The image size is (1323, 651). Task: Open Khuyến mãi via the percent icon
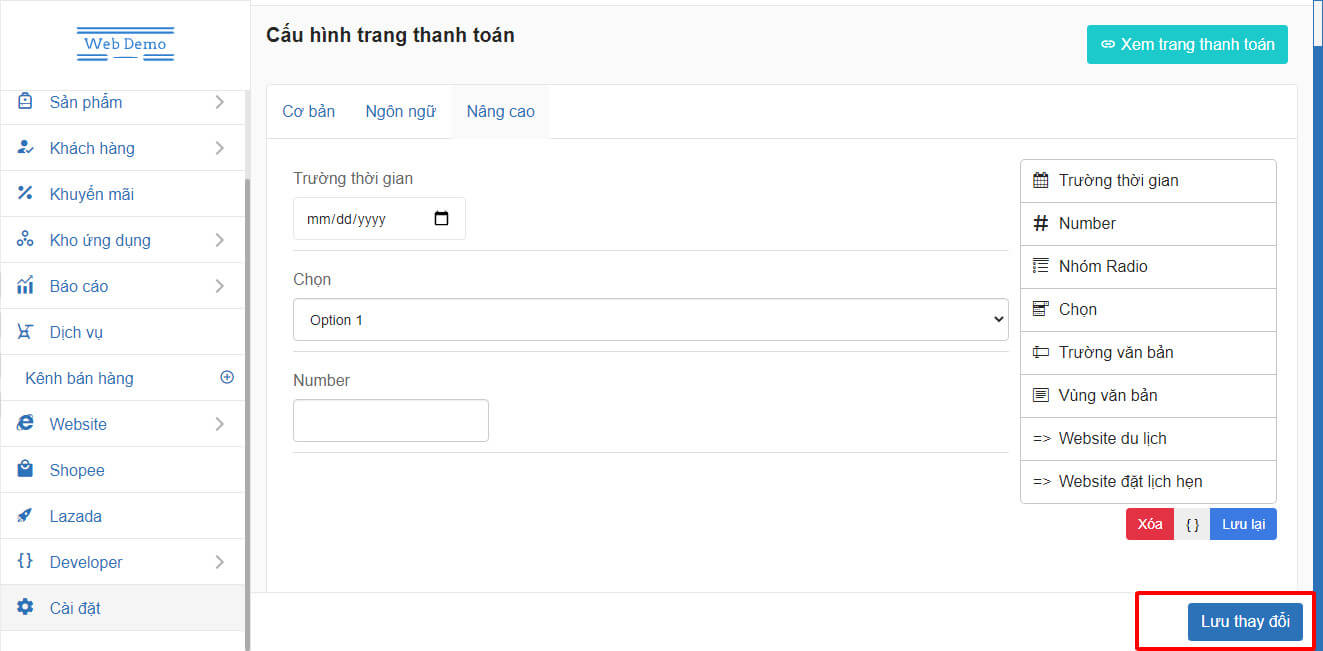click(x=26, y=193)
